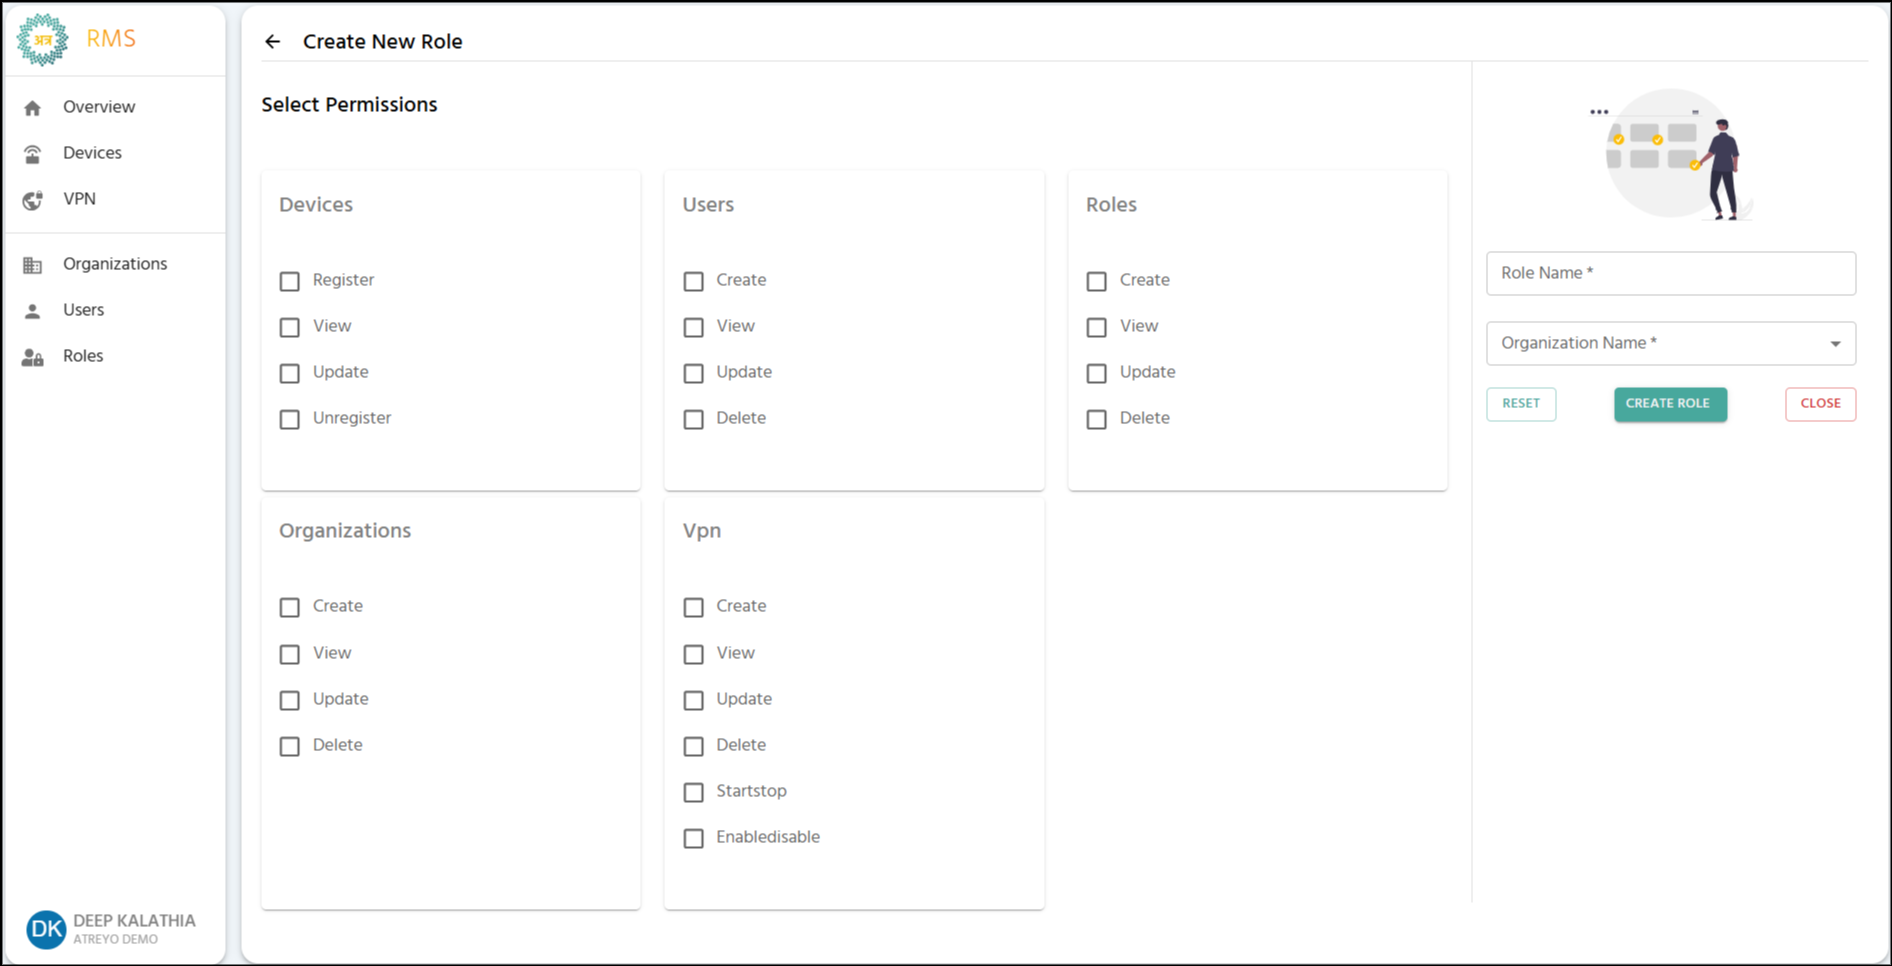The image size is (1892, 966).
Task: Click the Organizations building icon
Action: coord(33,265)
